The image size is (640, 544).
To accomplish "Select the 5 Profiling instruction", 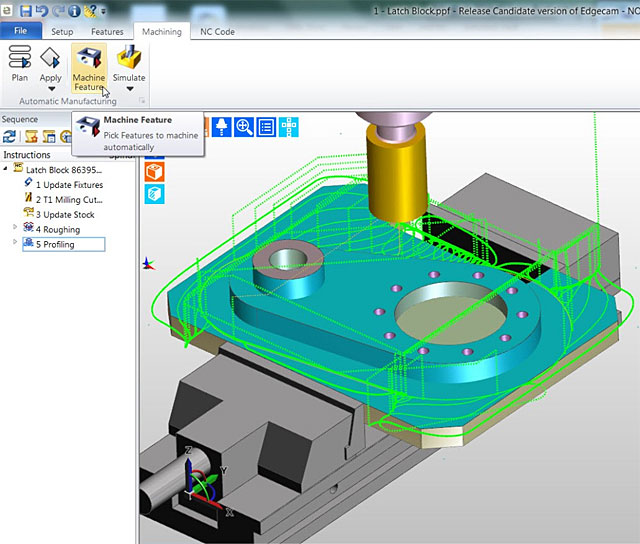I will 64,244.
